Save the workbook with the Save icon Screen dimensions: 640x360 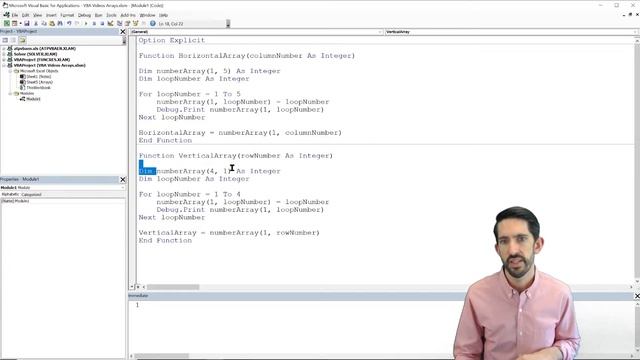[x=27, y=24]
